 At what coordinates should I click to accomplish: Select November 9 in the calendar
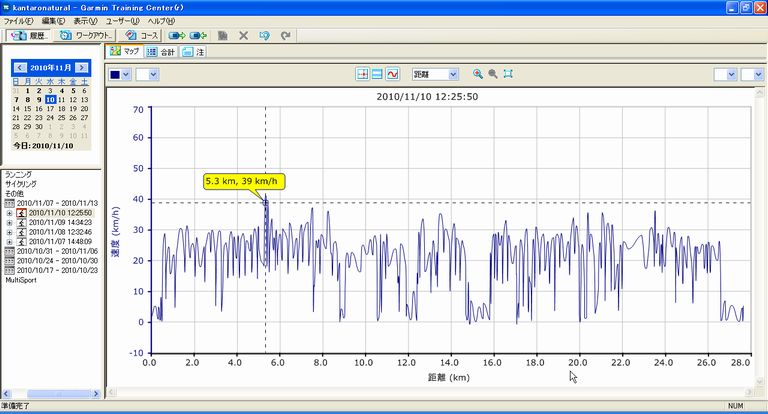click(x=39, y=99)
